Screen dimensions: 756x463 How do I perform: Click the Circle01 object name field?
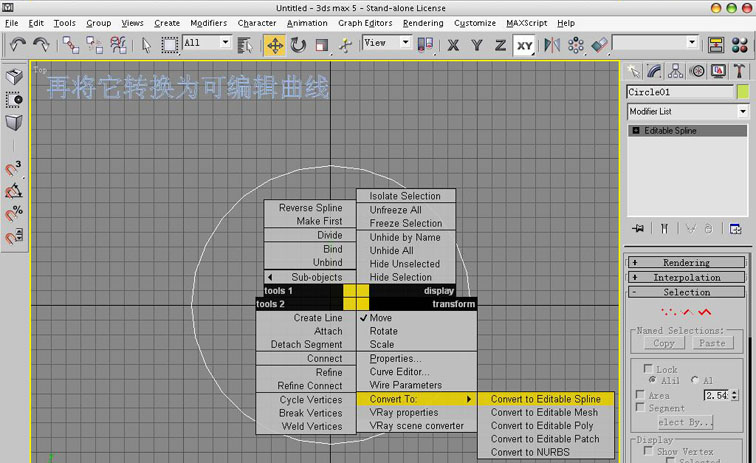point(680,92)
